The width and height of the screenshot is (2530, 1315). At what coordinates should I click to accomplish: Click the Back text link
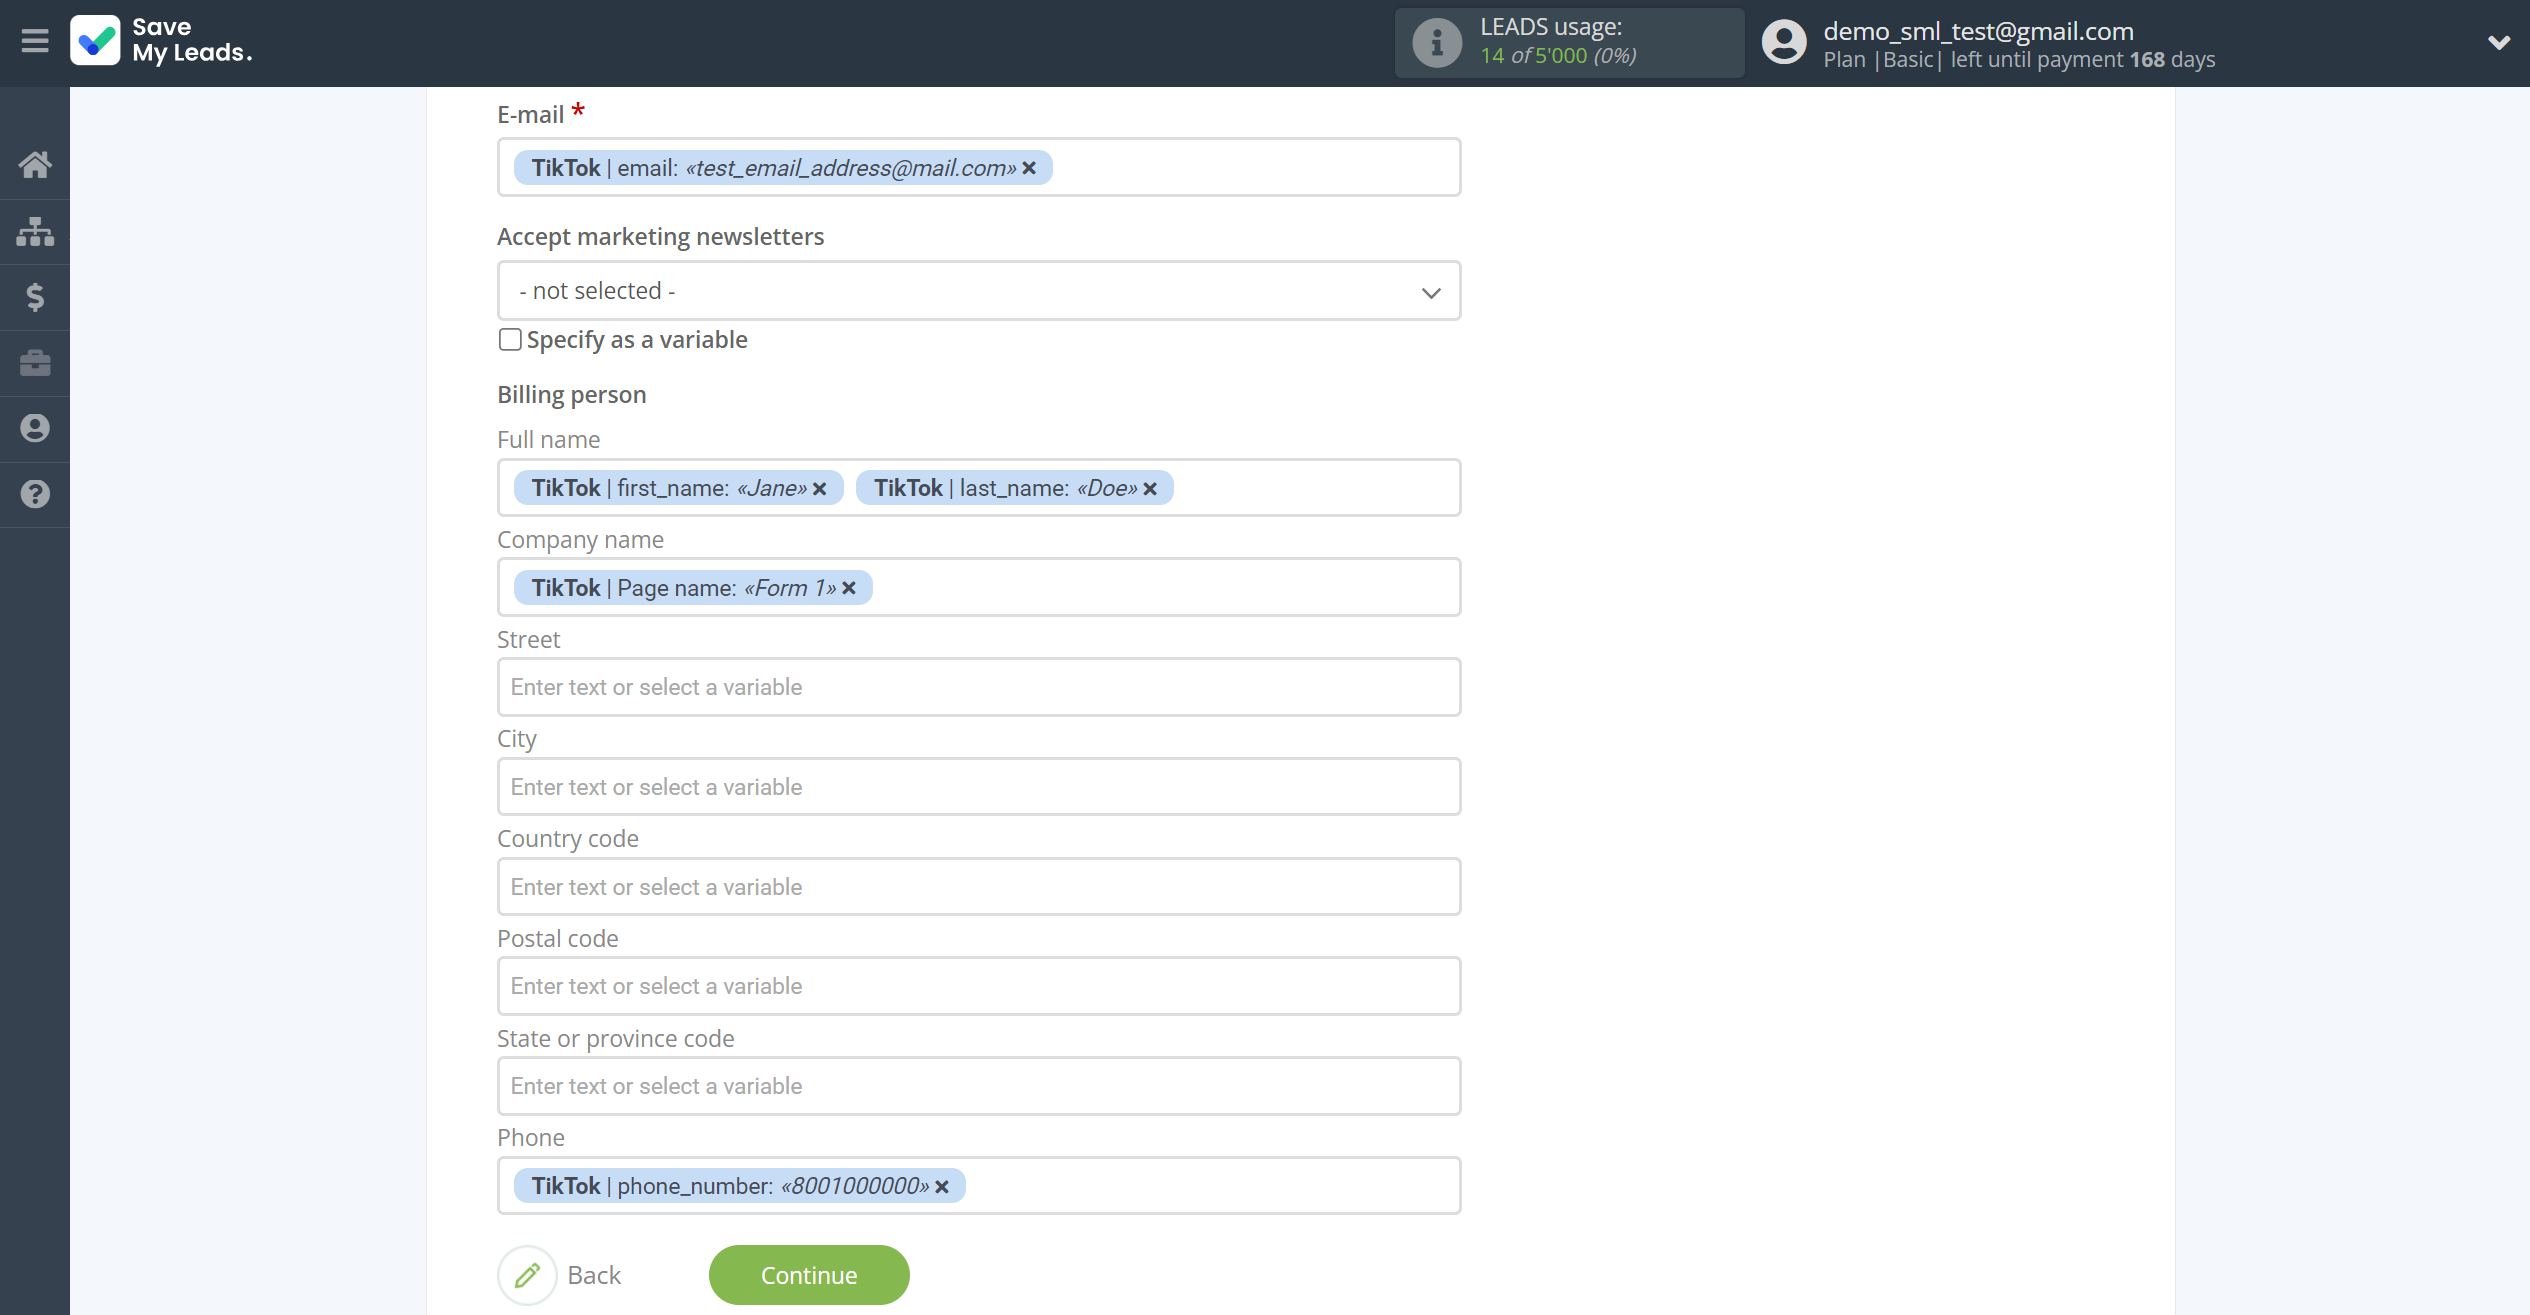point(594,1275)
